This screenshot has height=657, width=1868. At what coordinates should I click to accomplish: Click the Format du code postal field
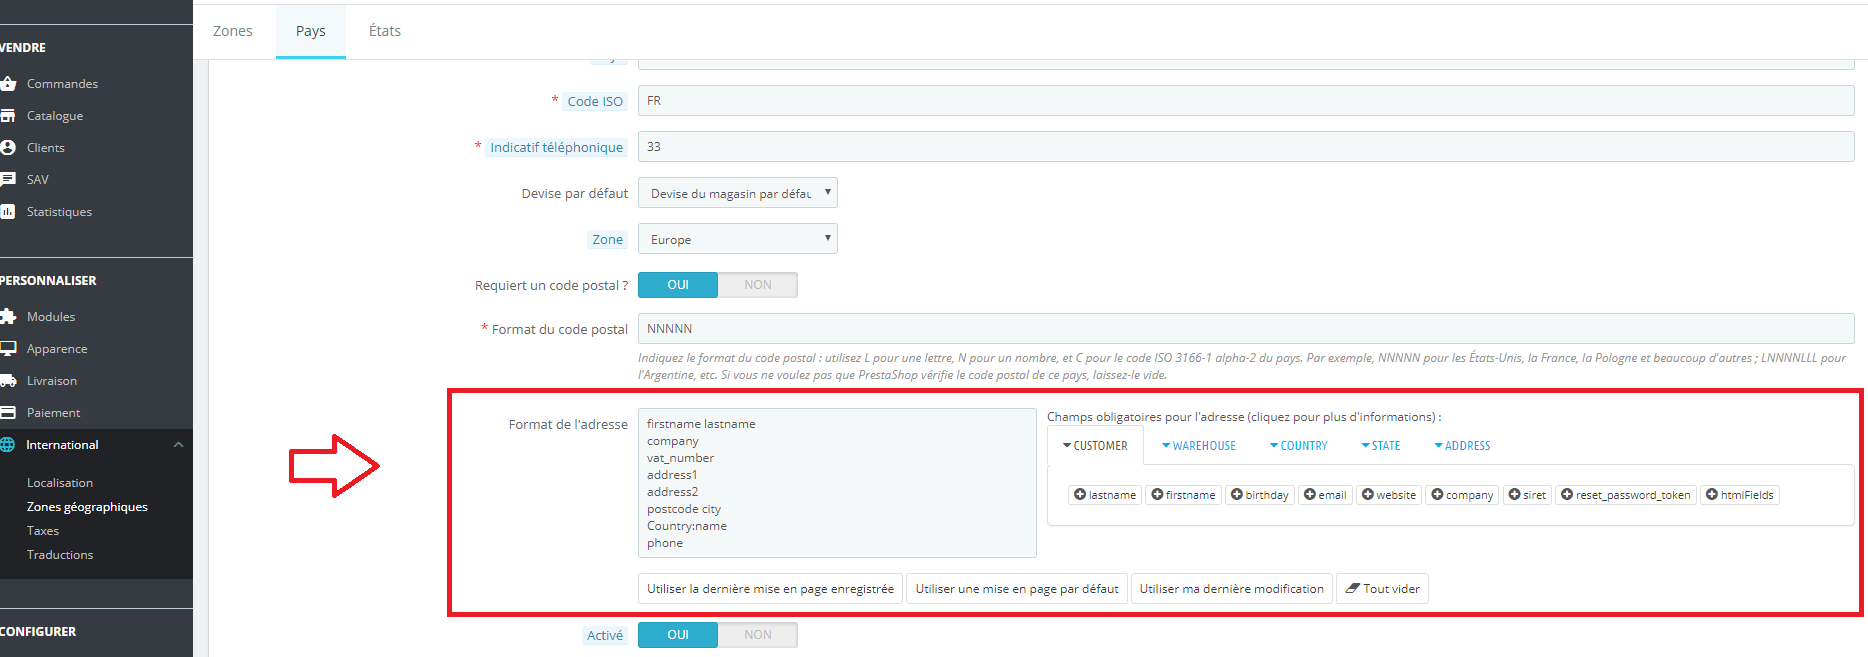coord(1246,329)
